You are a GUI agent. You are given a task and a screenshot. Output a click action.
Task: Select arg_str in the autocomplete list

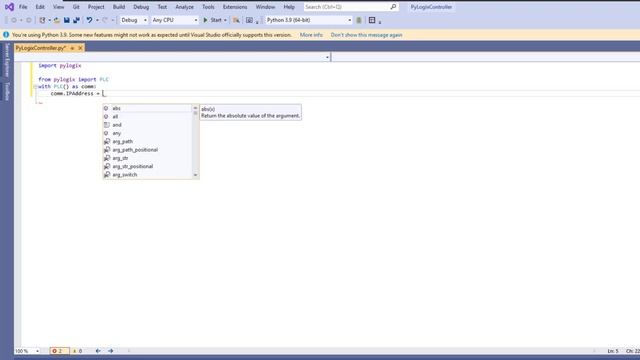click(x=147, y=158)
